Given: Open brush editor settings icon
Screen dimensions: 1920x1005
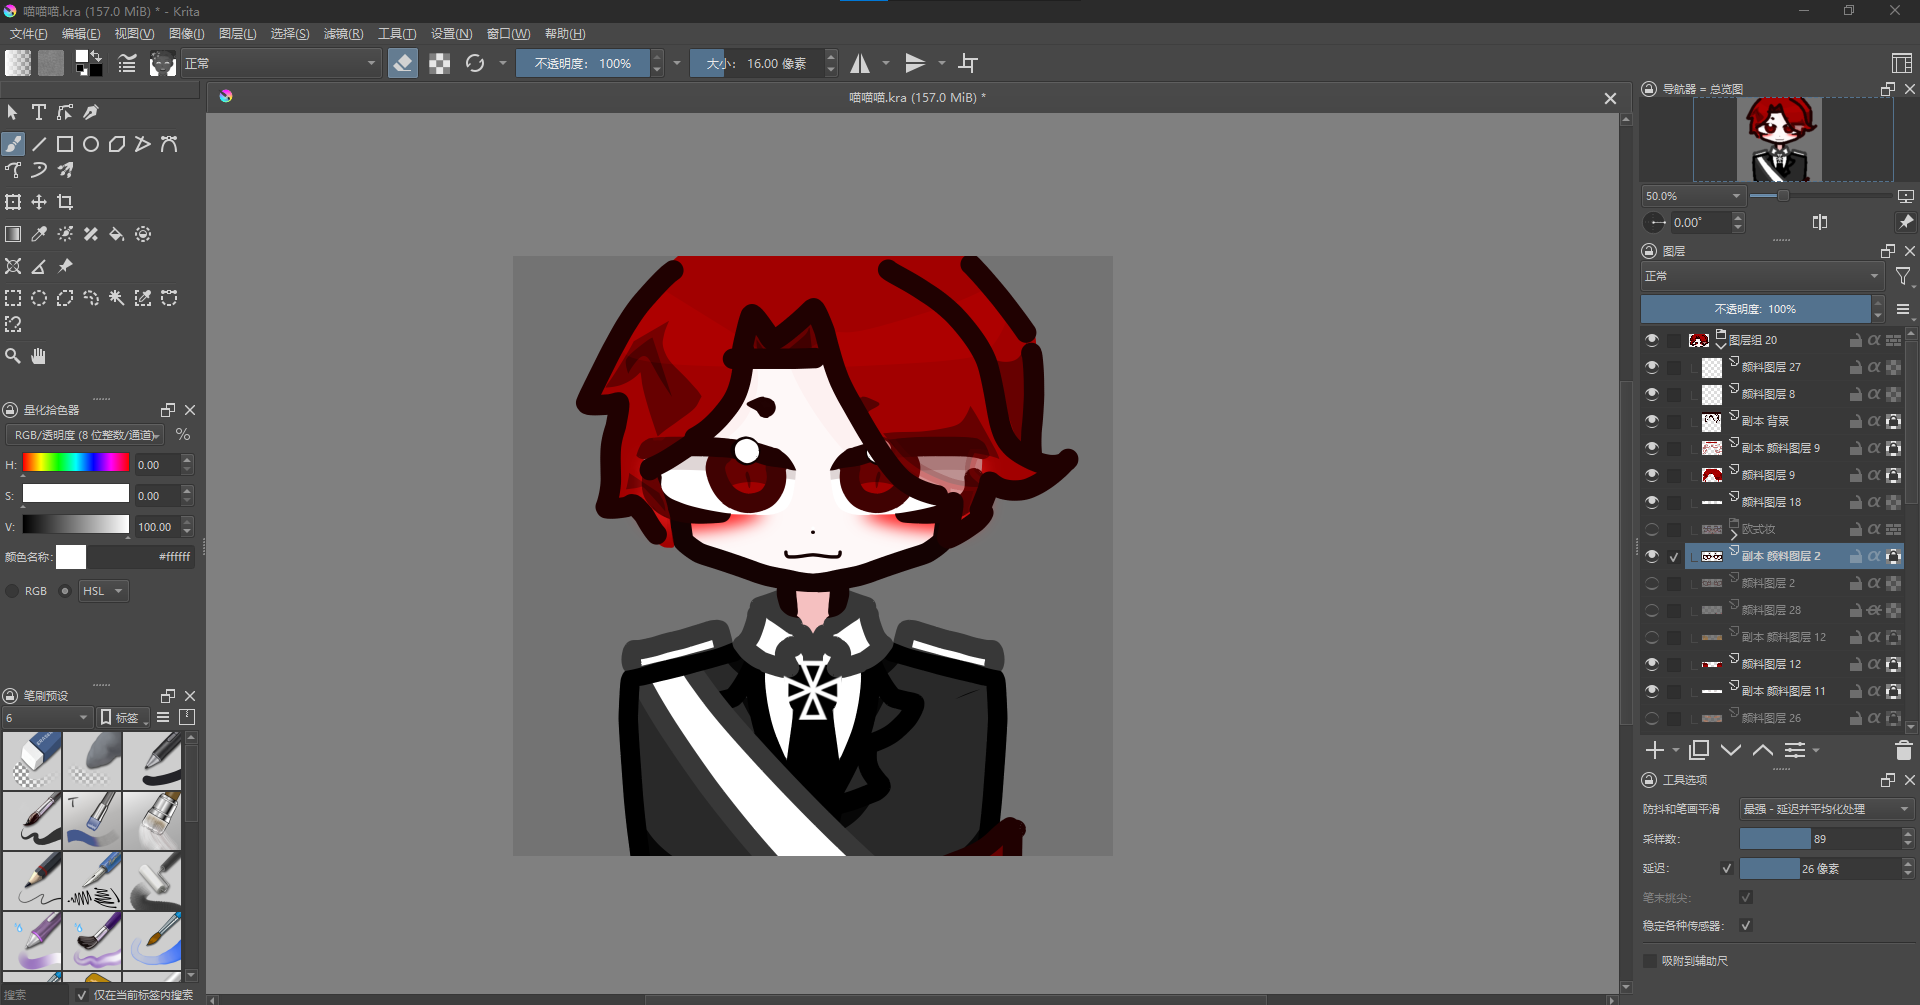Looking at the screenshot, I should tap(127, 63).
